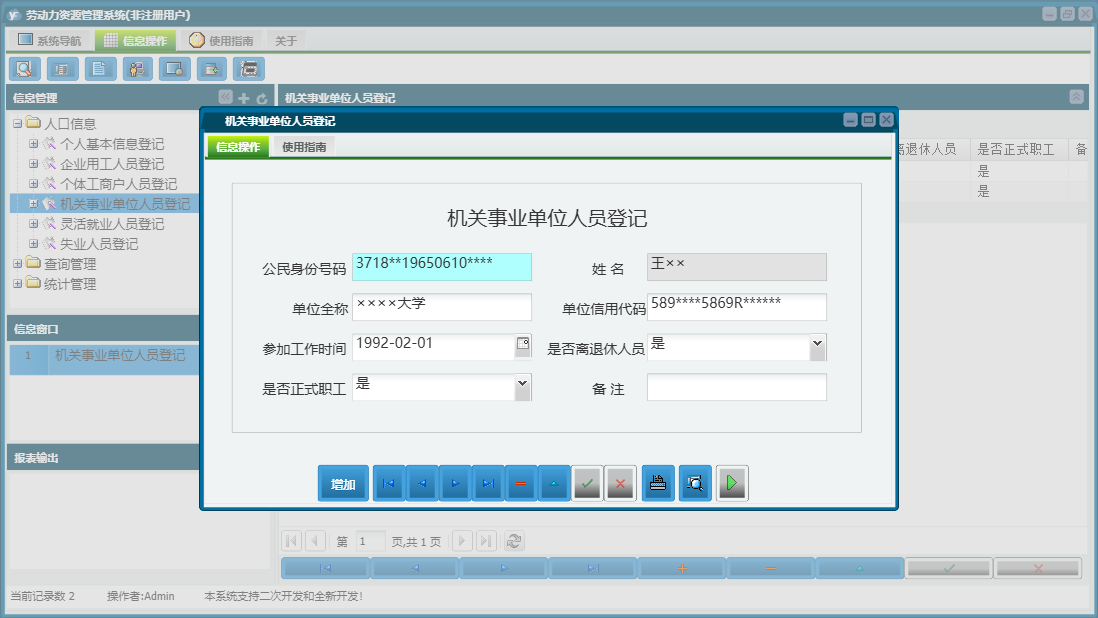
Task: Confirm with green check in dialog
Action: [588, 483]
